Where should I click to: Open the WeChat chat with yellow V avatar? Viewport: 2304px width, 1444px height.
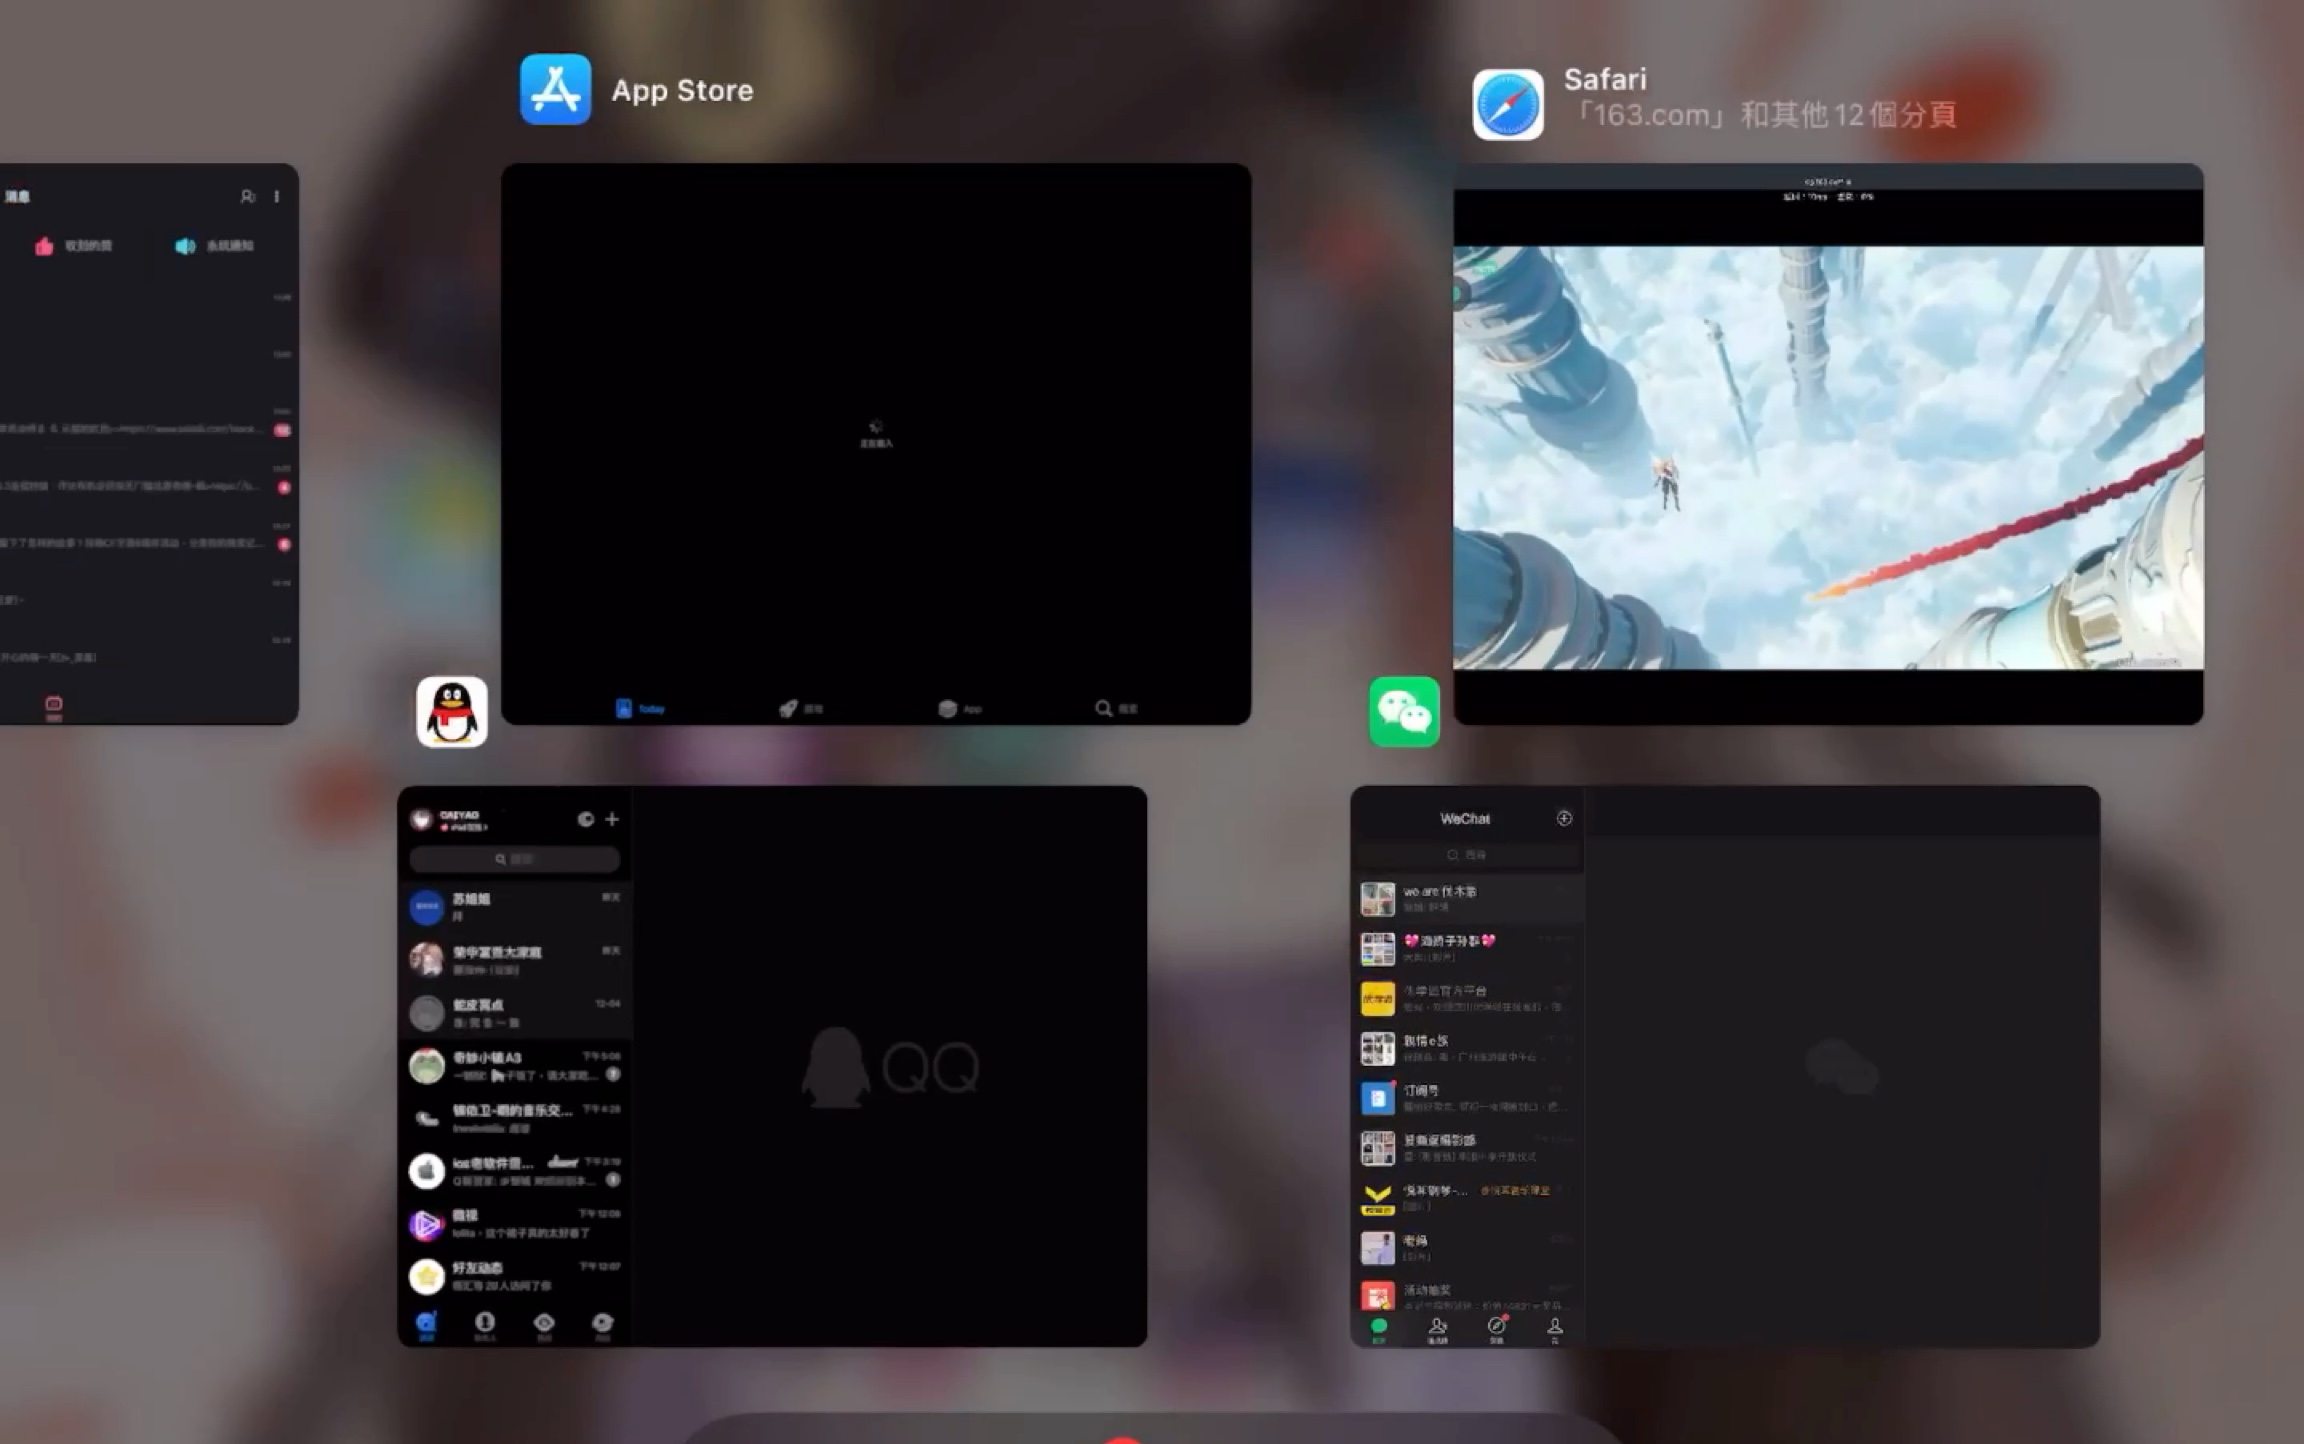point(1467,1197)
